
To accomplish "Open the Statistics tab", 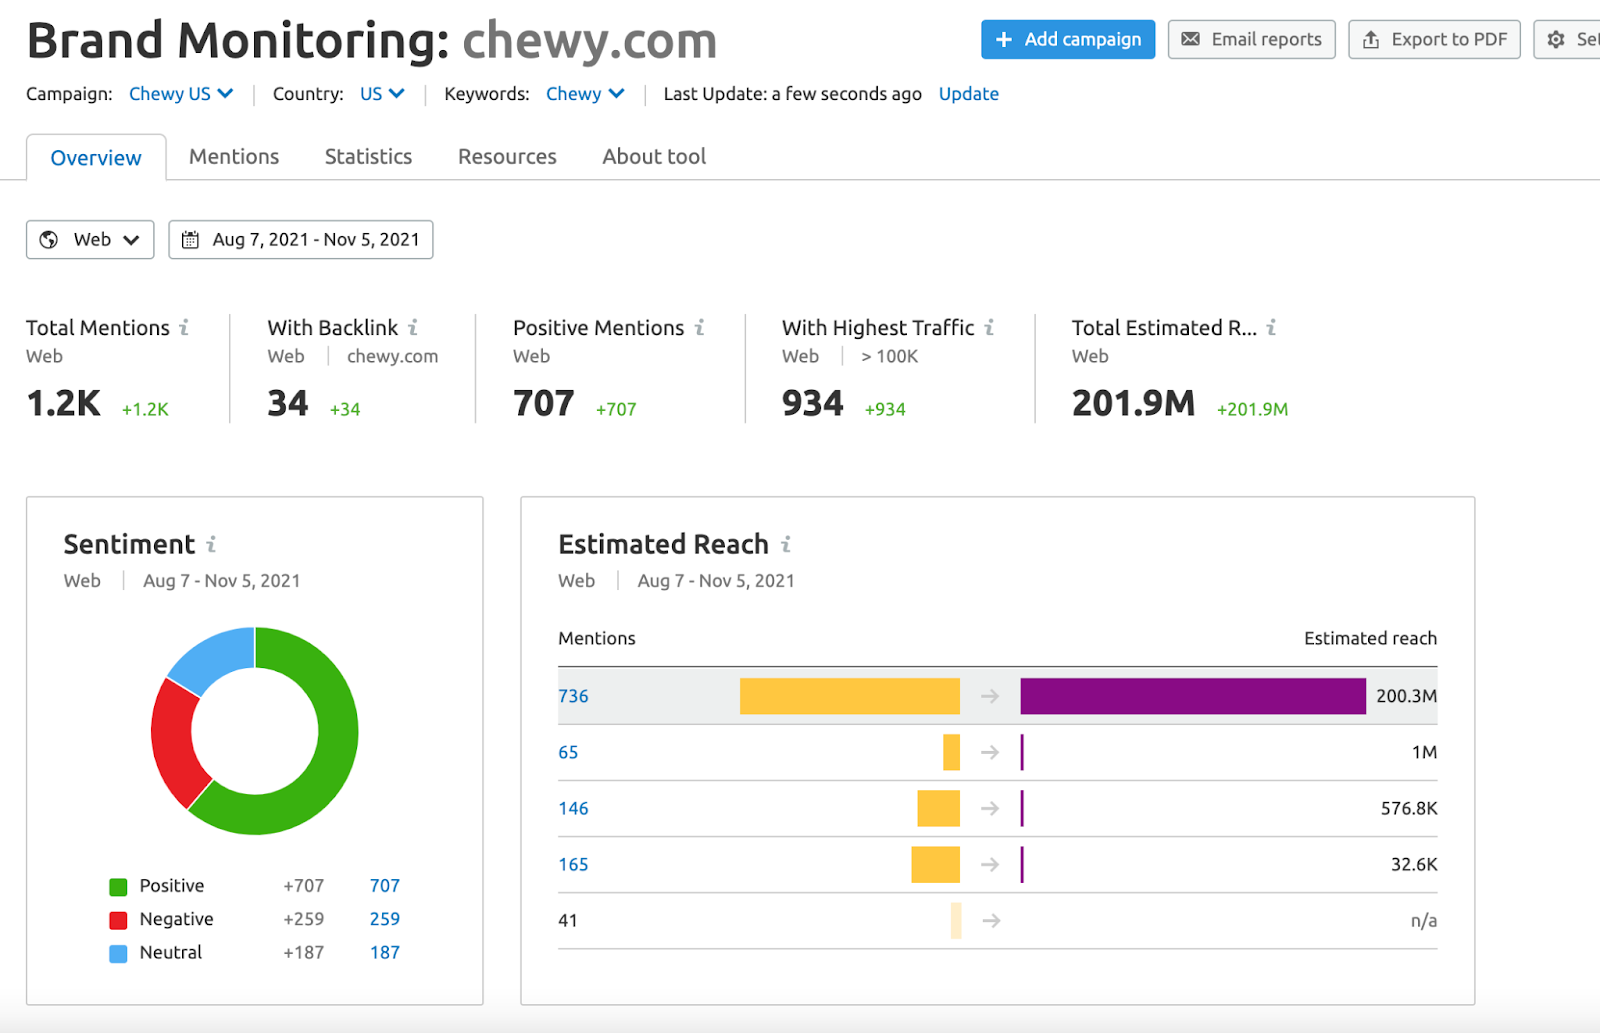I will pyautogui.click(x=368, y=157).
